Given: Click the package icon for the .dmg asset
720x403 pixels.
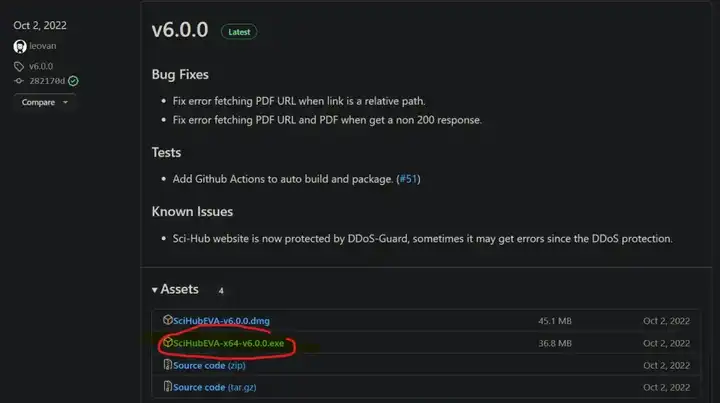Looking at the screenshot, I should pyautogui.click(x=168, y=321).
